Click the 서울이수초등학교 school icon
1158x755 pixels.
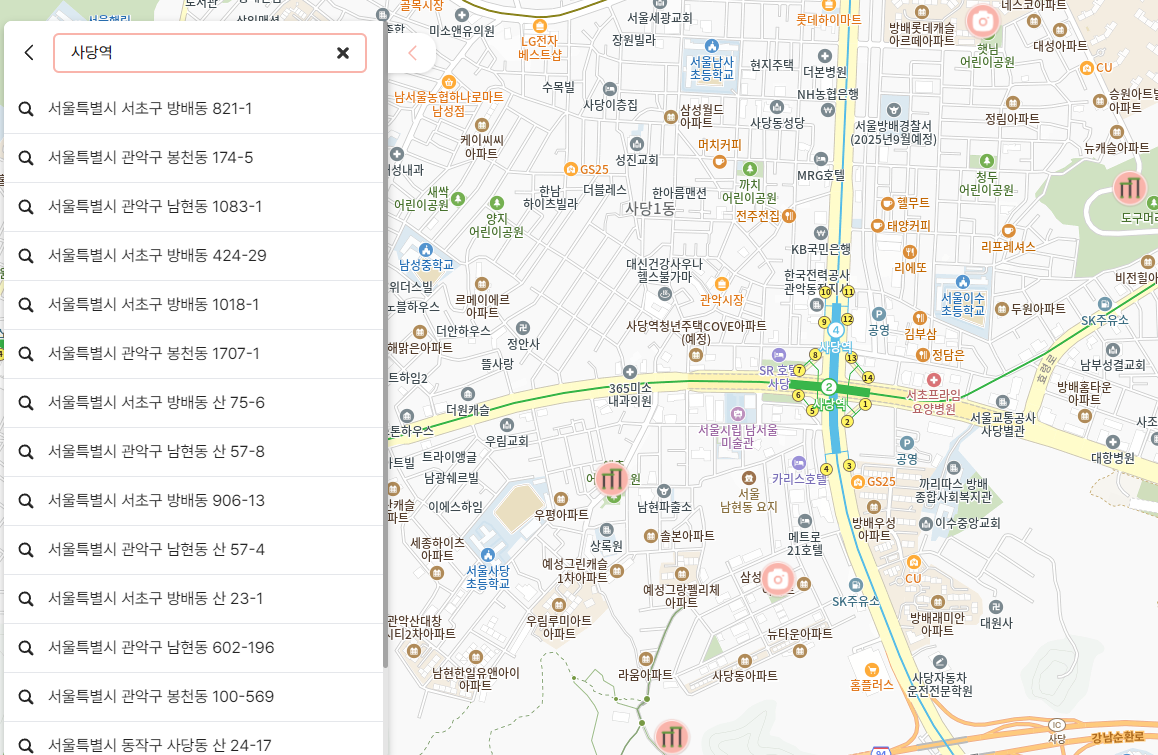(x=962, y=281)
